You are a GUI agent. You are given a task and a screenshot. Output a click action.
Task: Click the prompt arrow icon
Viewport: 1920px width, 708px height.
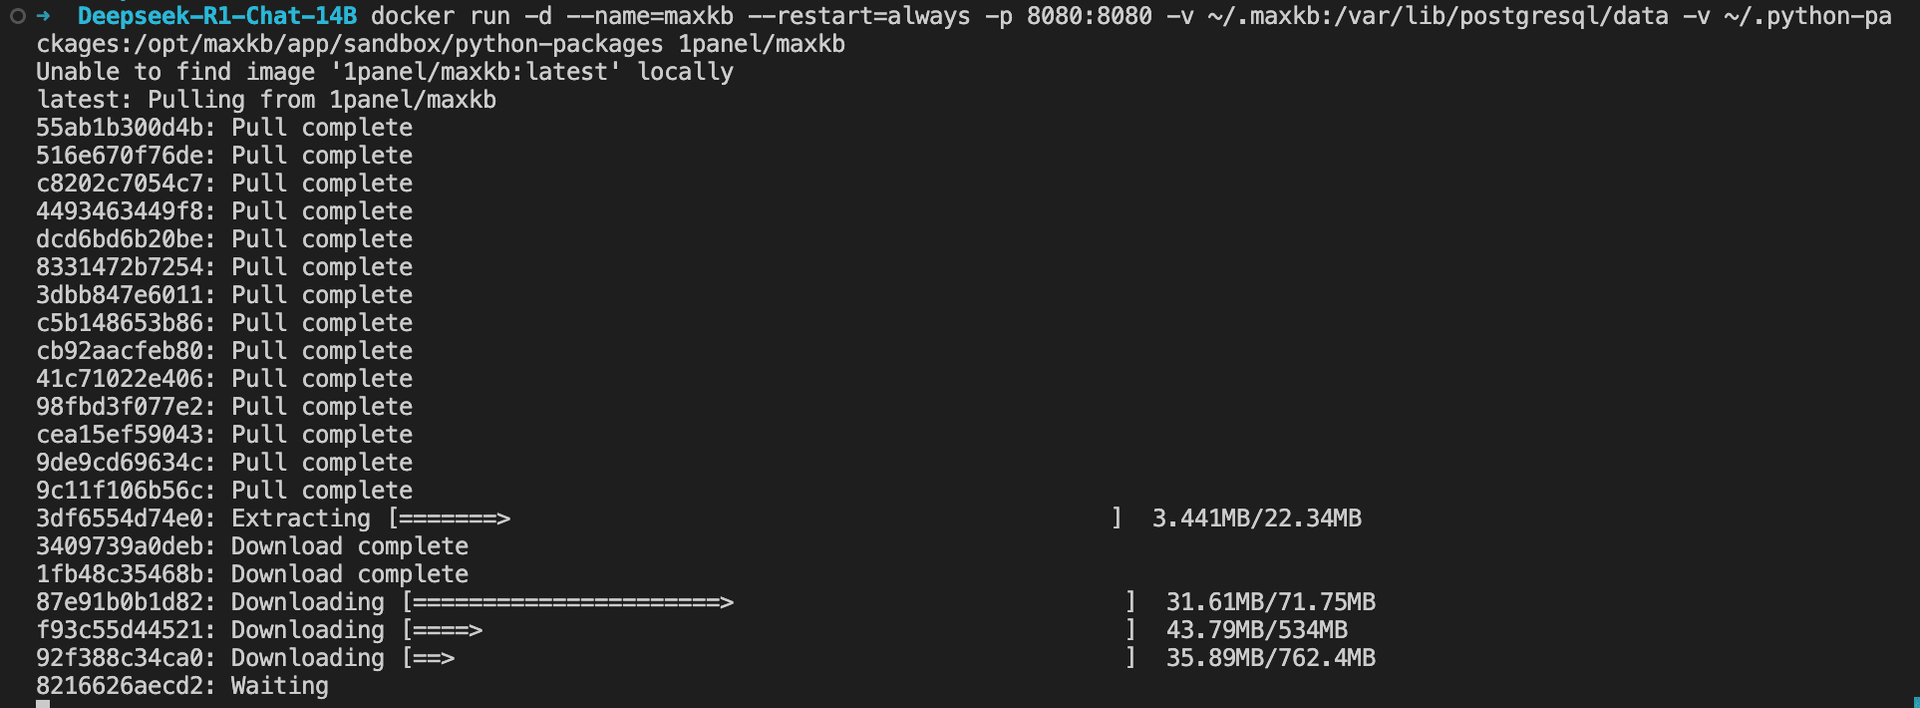coord(43,16)
